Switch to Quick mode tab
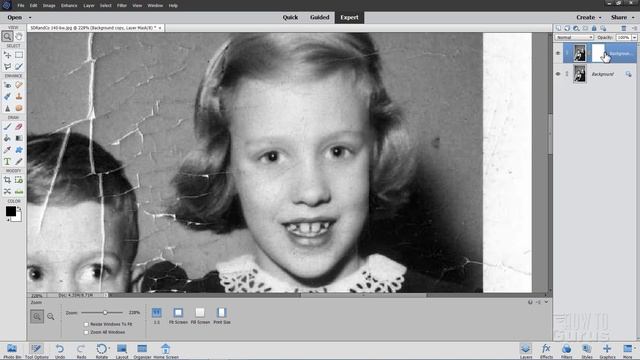 [290, 18]
